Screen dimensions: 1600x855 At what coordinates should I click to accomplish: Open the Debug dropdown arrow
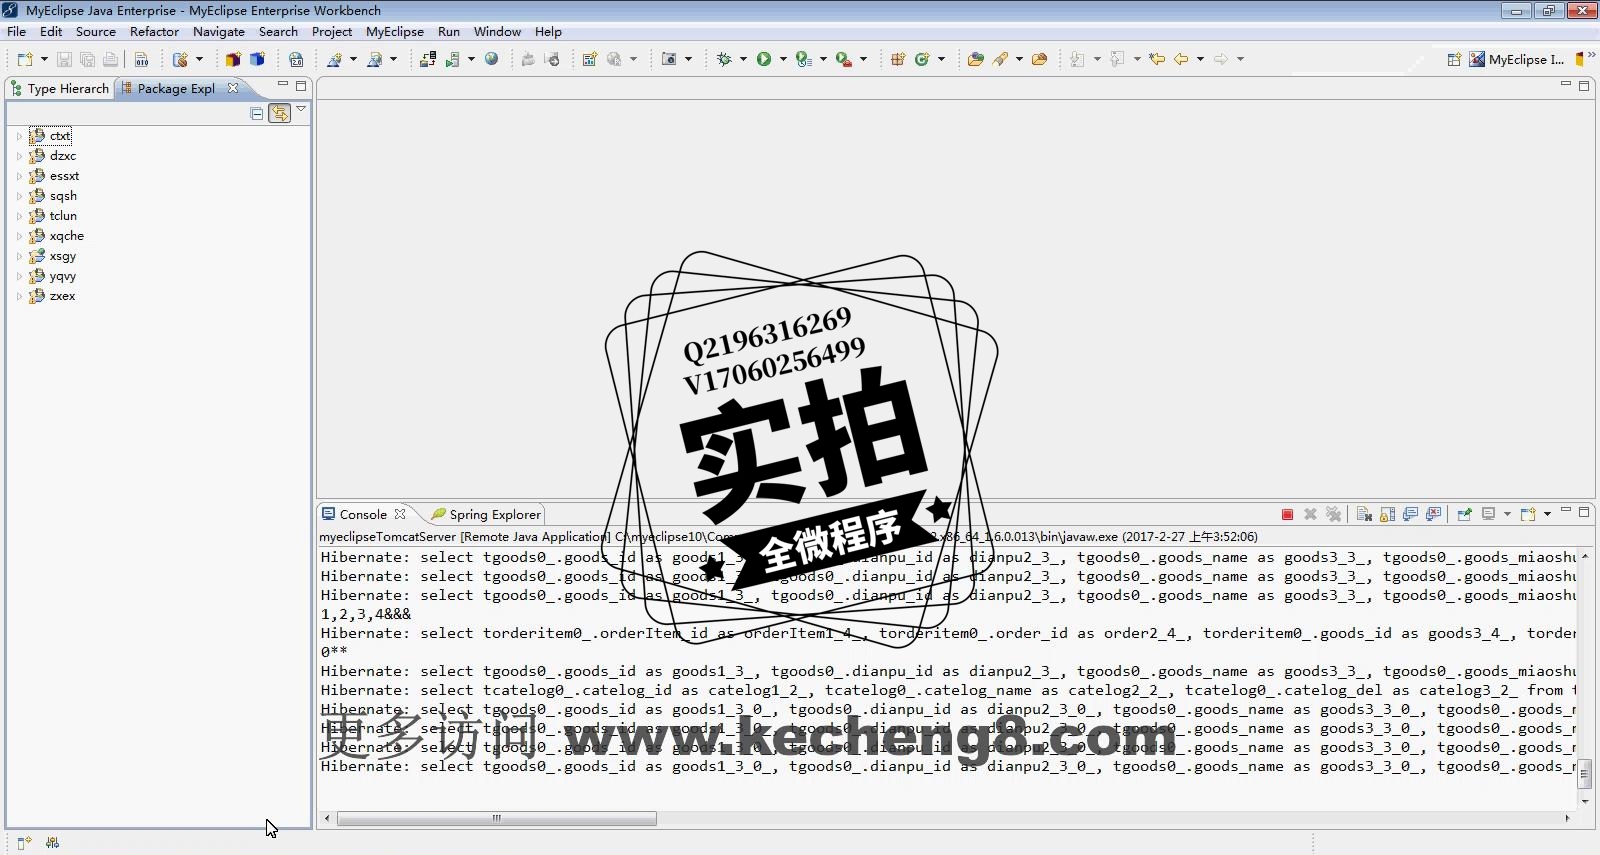[x=743, y=59]
